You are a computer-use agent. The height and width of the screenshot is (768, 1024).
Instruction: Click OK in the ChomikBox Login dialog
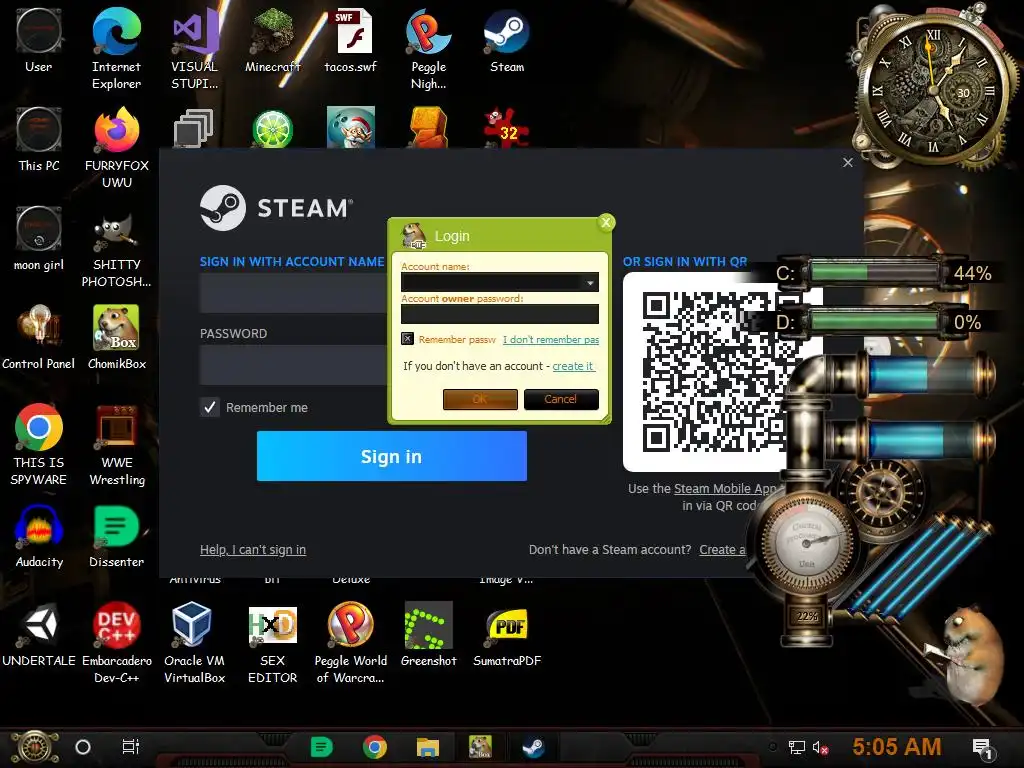coord(480,399)
